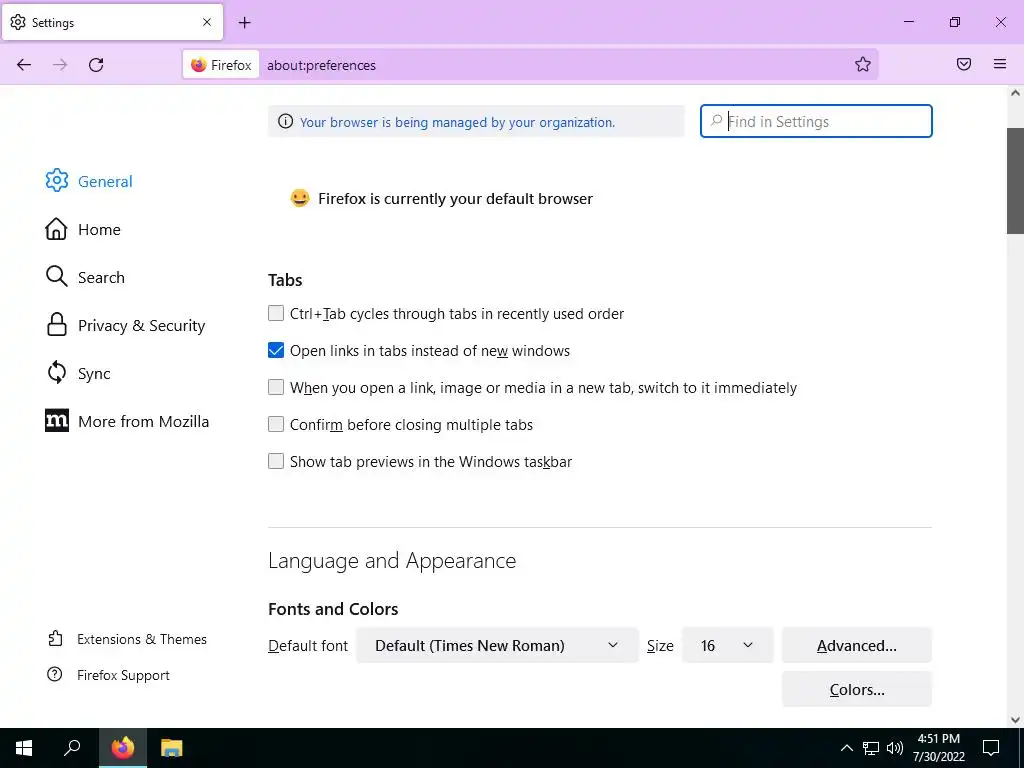The height and width of the screenshot is (768, 1024).
Task: Click Firefox icon in the taskbar
Action: (x=123, y=748)
